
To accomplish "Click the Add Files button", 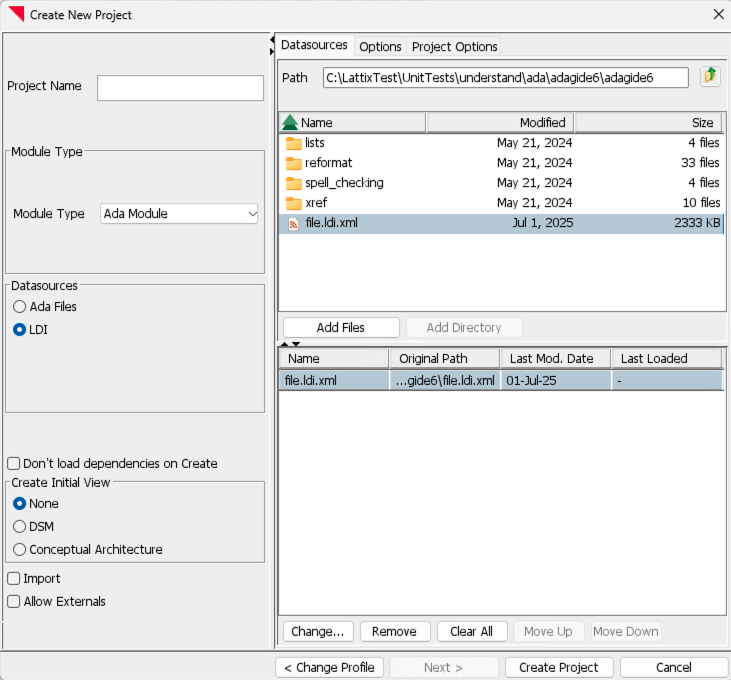I will pos(341,328).
